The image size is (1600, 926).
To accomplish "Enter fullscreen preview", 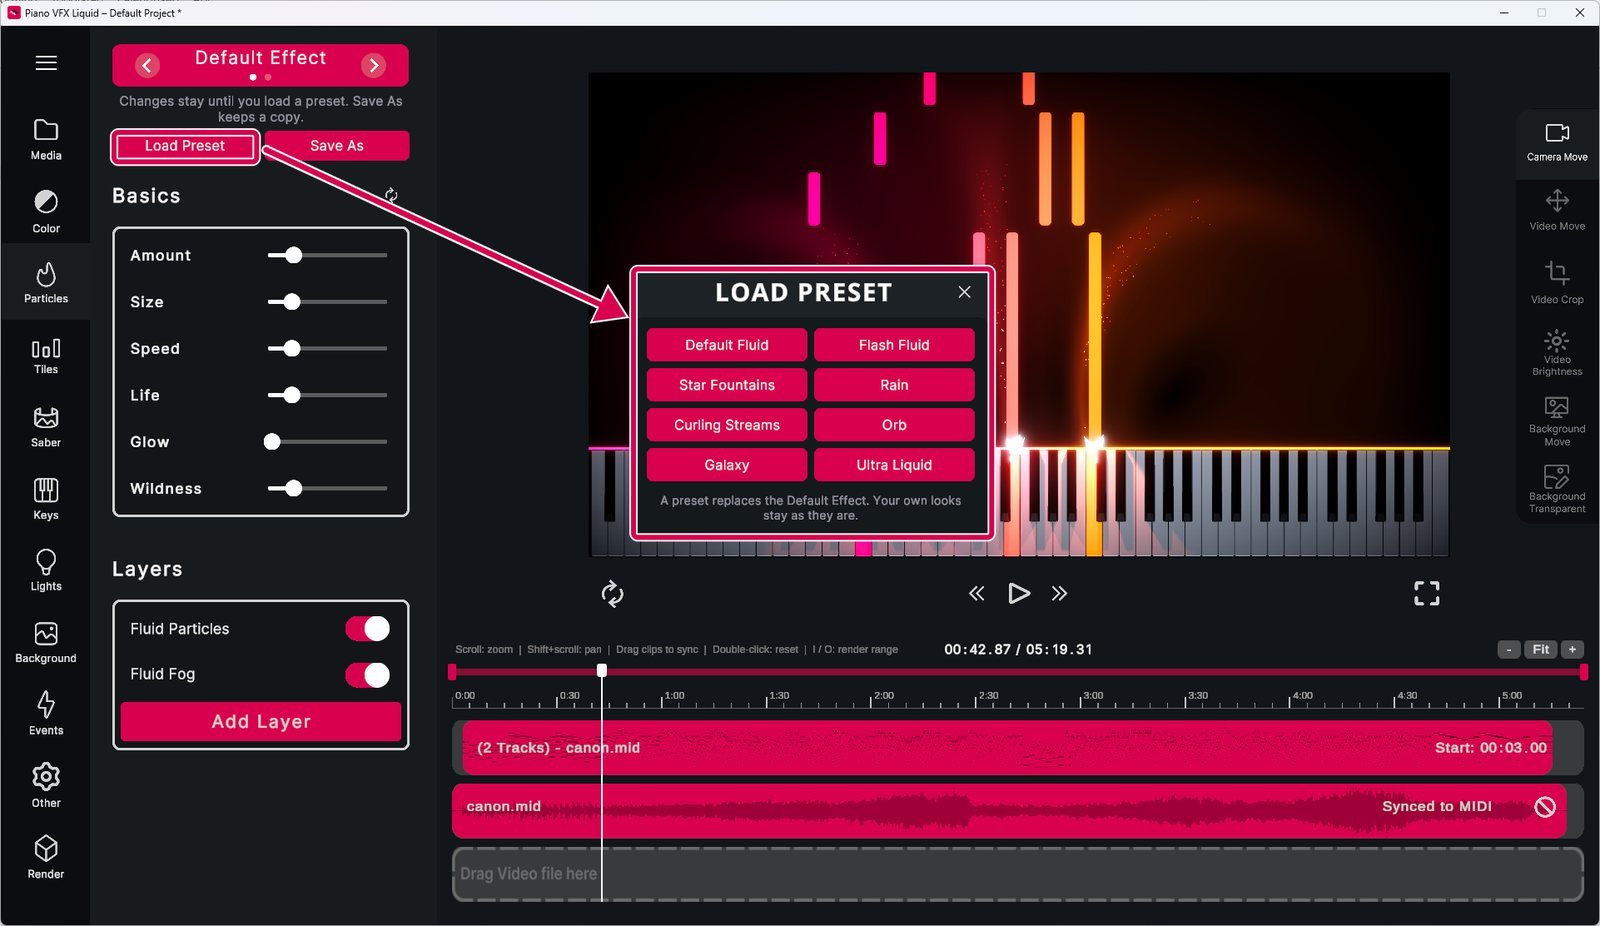I will pos(1427,594).
